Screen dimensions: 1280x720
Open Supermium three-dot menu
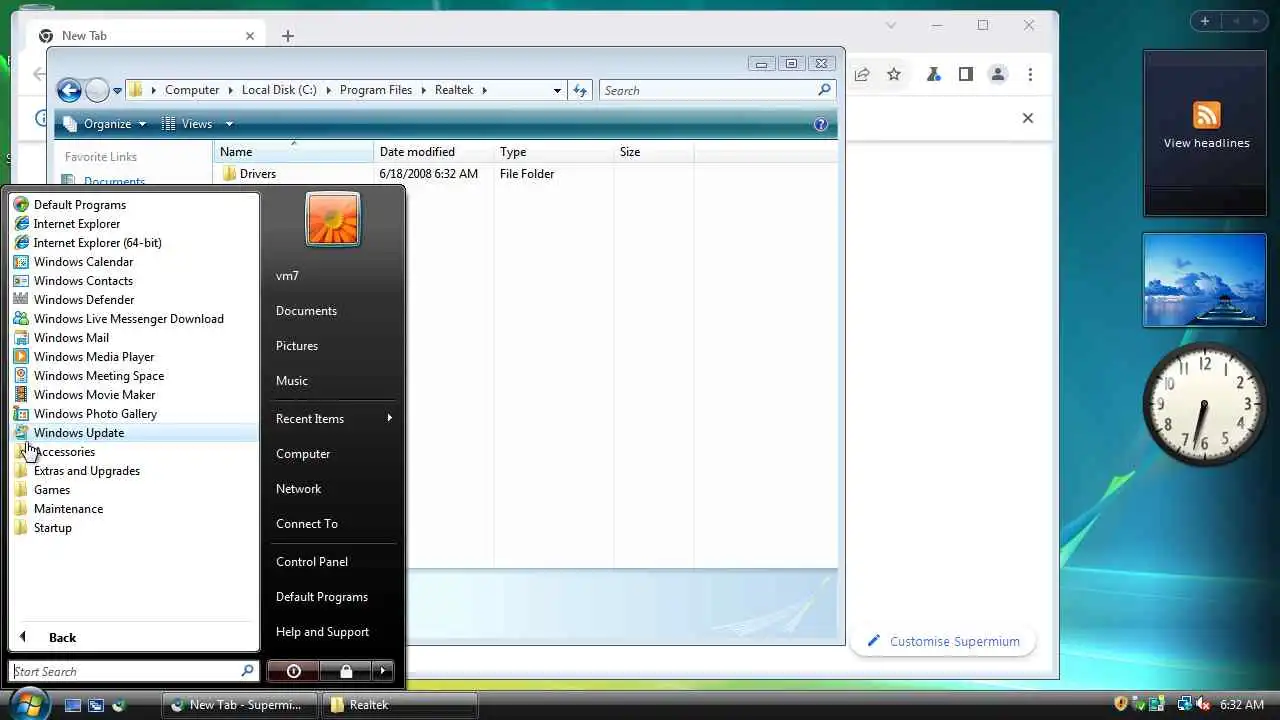click(1029, 74)
